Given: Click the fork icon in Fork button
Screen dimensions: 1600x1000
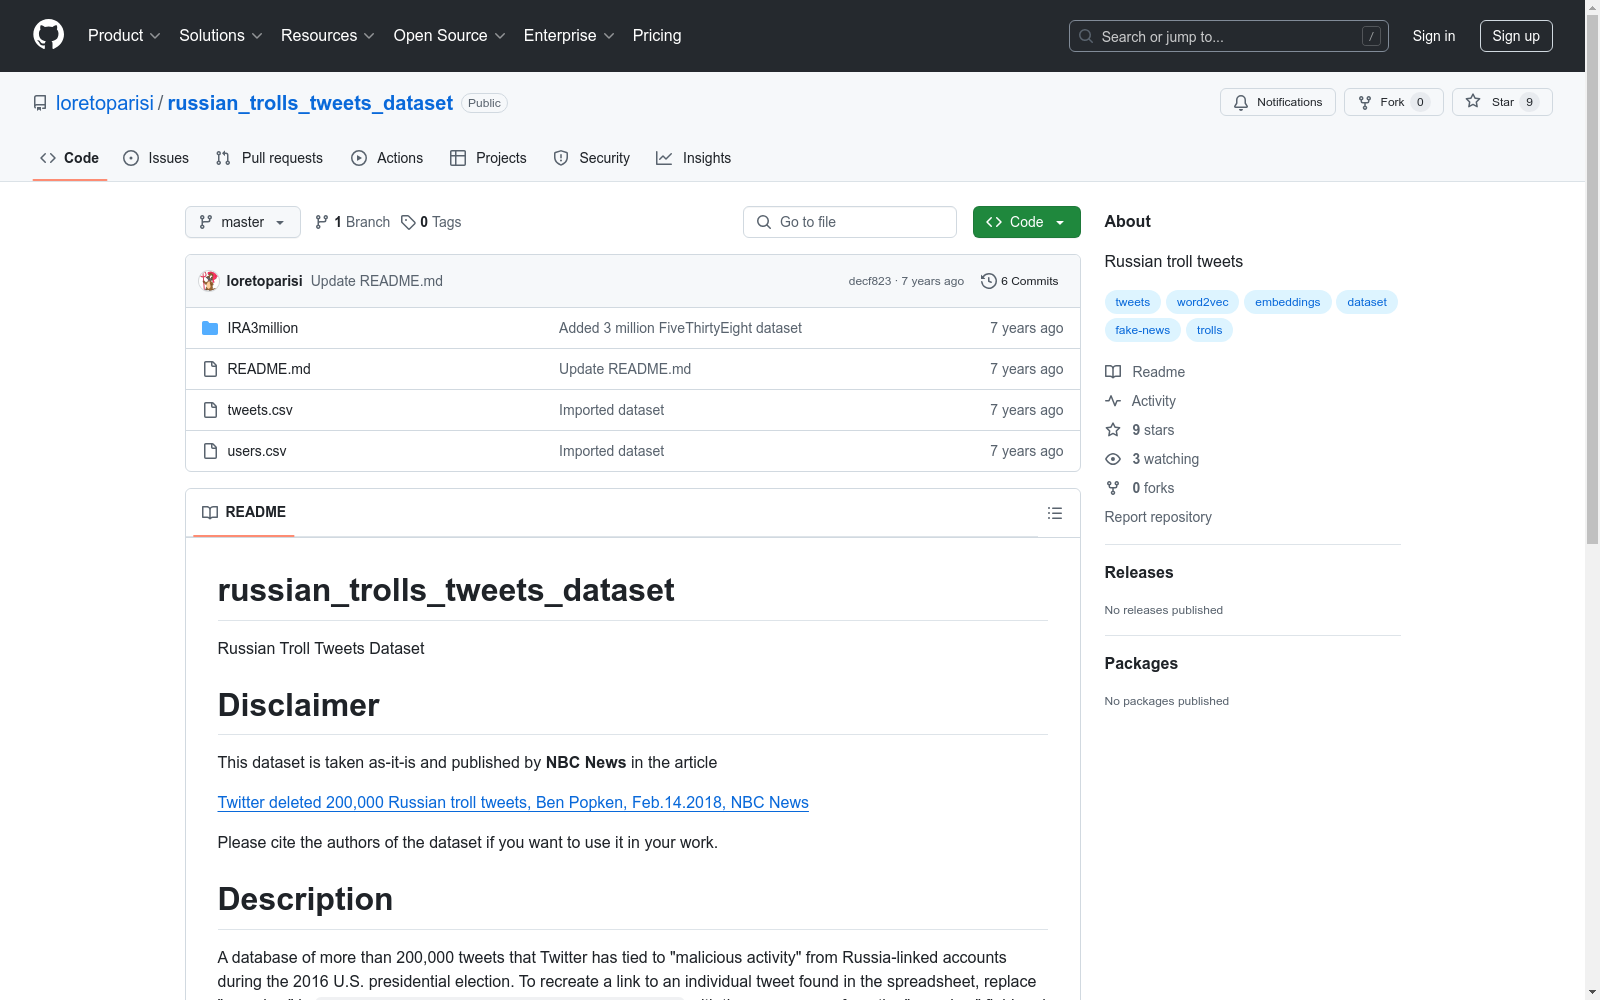Looking at the screenshot, I should (x=1365, y=102).
